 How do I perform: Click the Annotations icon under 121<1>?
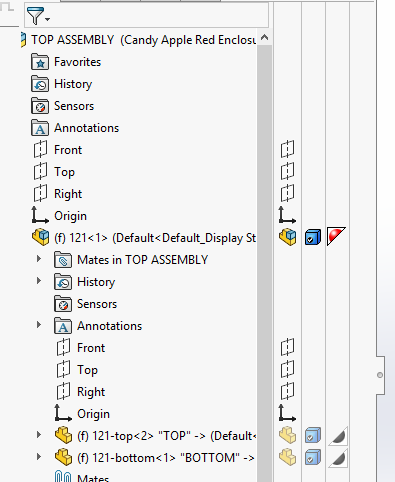click(x=63, y=326)
